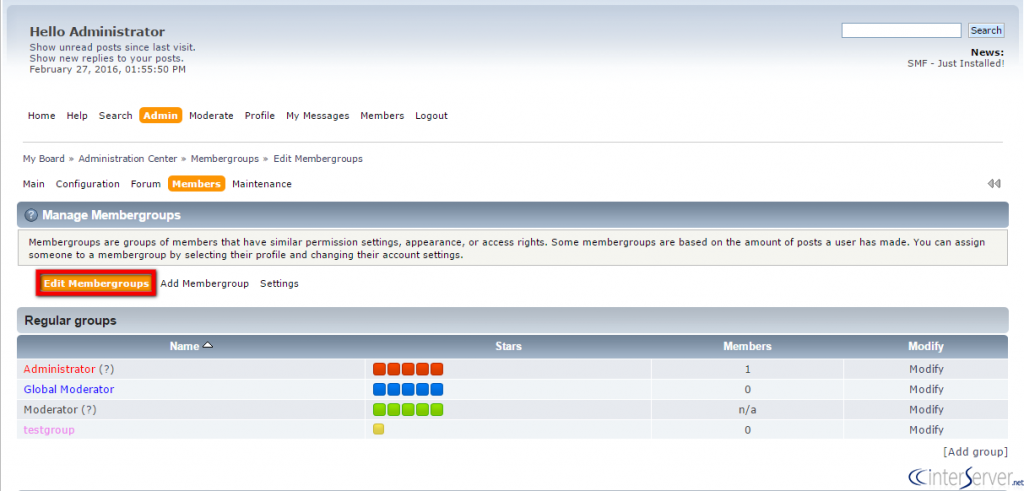Image resolution: width=1024 pixels, height=491 pixels.
Task: Click Administration Center breadcrumb link
Action: (127, 159)
